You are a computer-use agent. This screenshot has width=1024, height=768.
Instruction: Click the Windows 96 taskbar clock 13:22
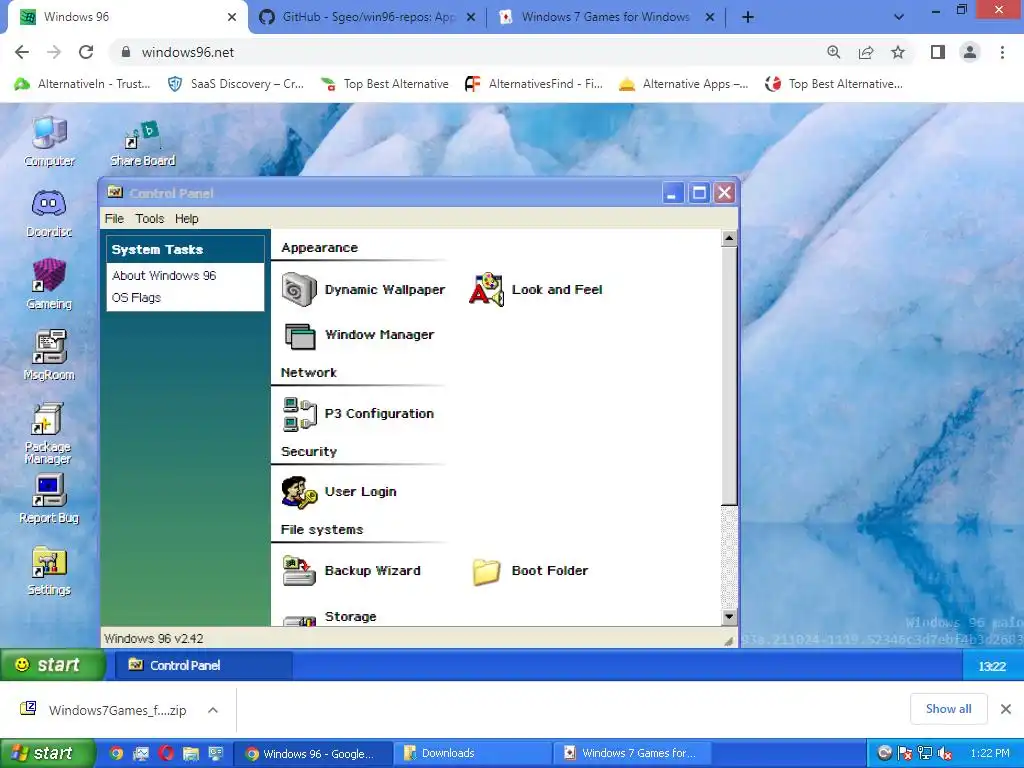991,666
